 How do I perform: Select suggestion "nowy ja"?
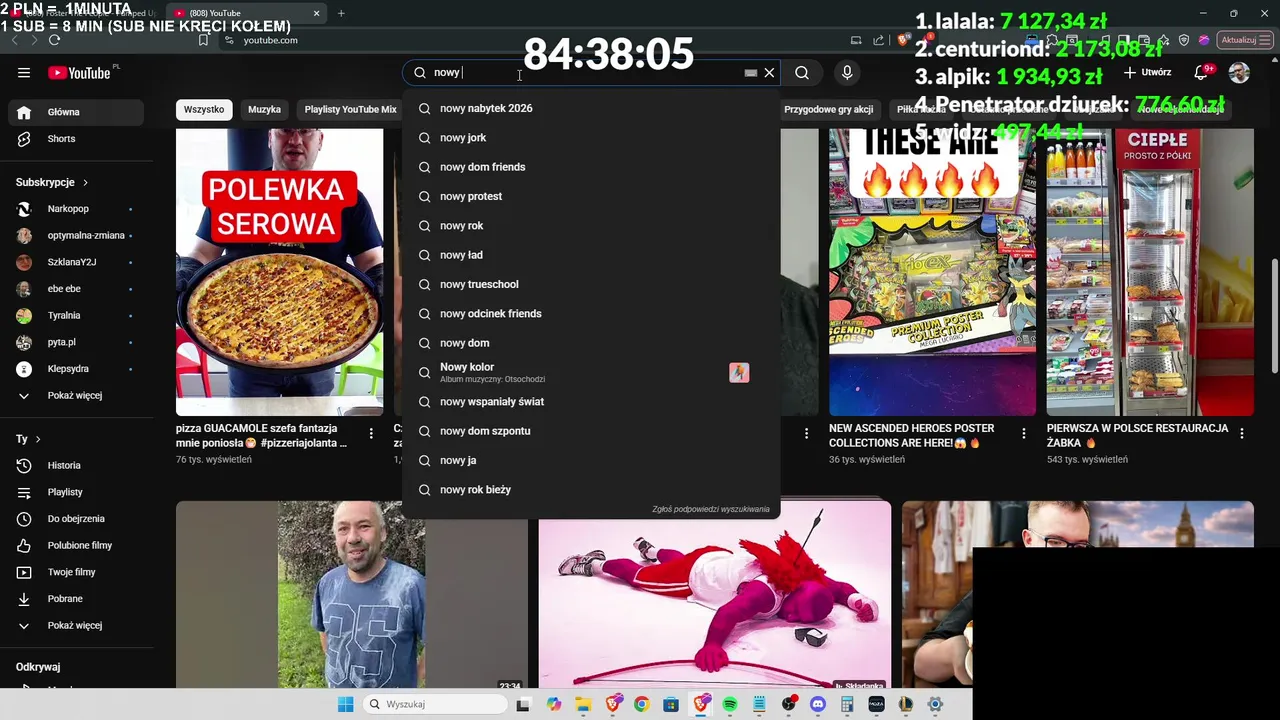[591, 460]
